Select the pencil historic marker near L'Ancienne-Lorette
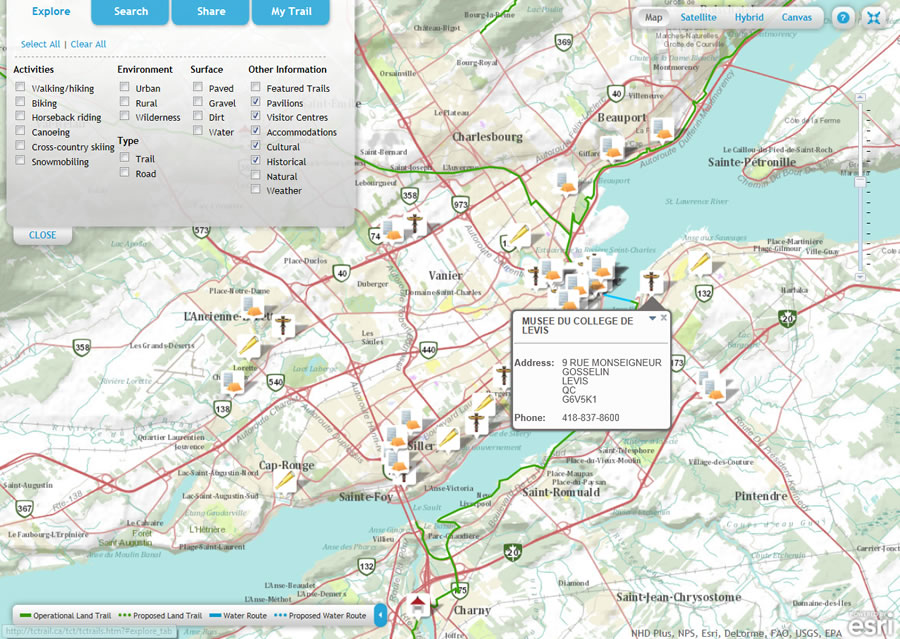 point(248,345)
